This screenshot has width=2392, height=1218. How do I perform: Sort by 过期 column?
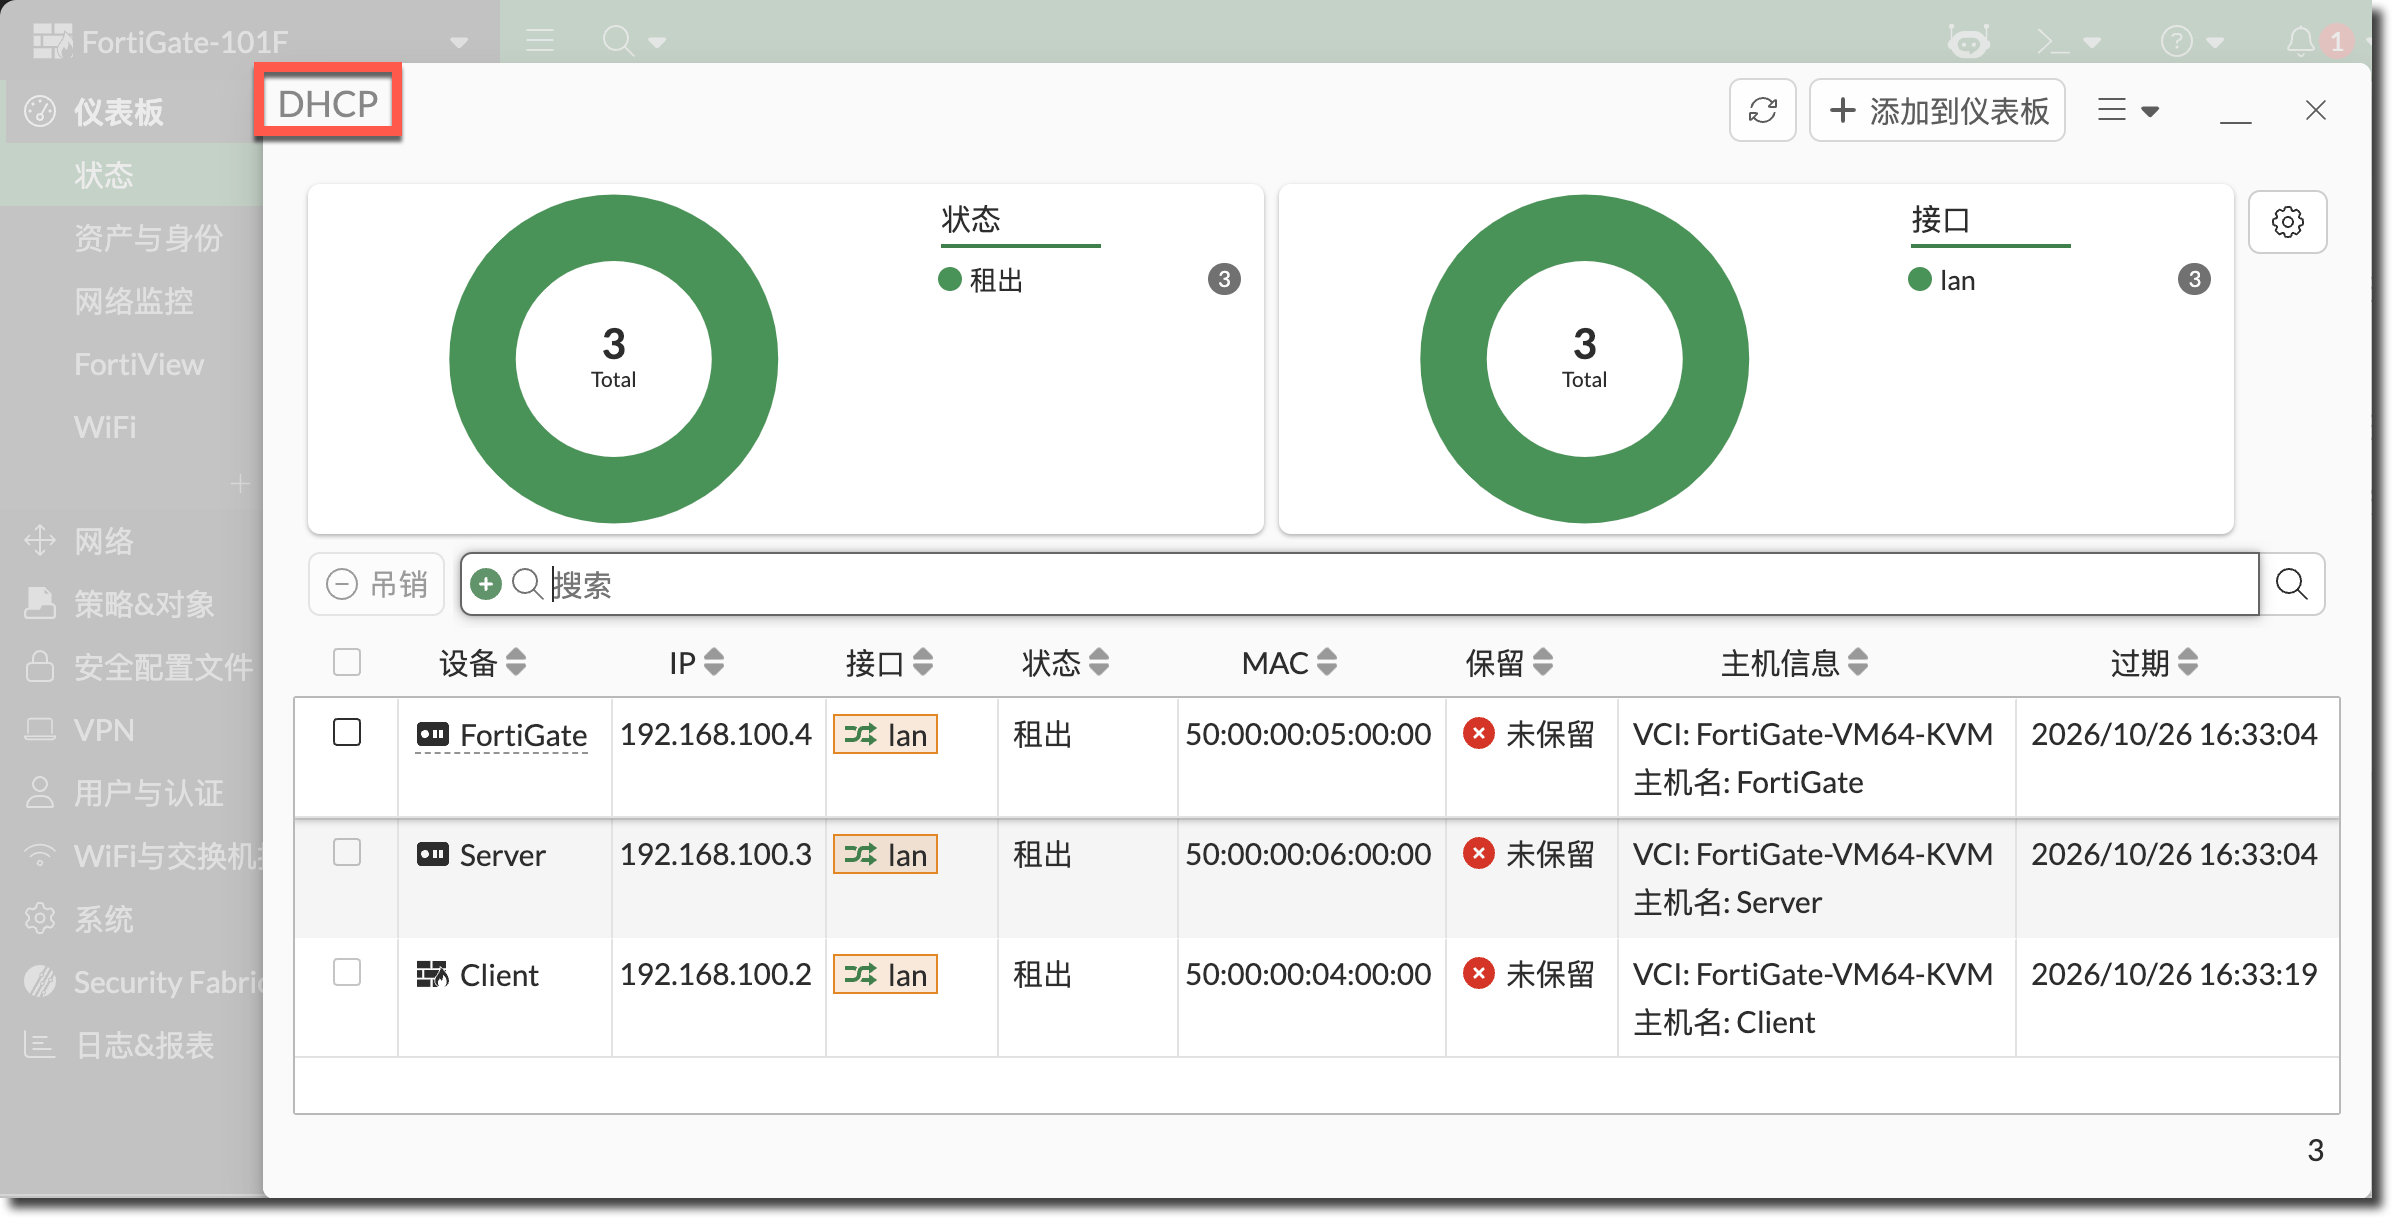tap(2154, 662)
